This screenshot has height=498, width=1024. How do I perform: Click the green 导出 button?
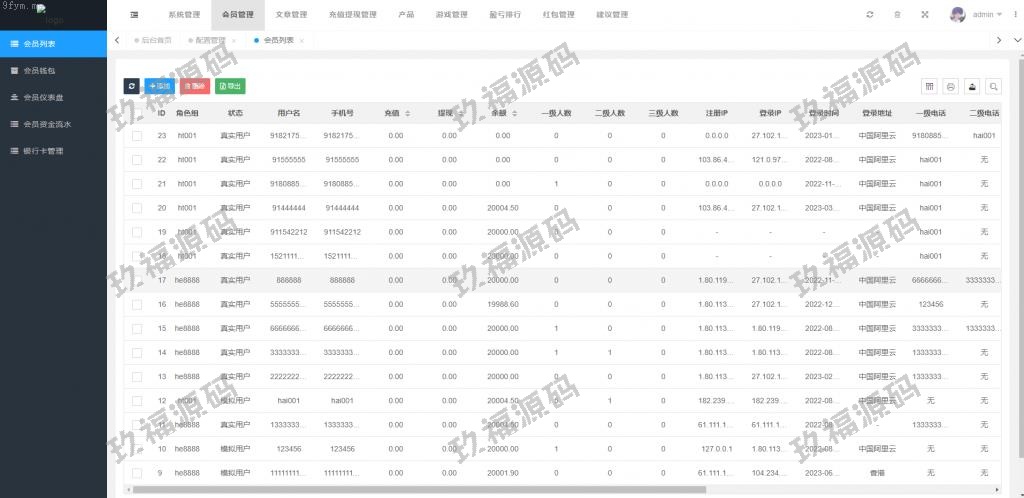pos(230,87)
